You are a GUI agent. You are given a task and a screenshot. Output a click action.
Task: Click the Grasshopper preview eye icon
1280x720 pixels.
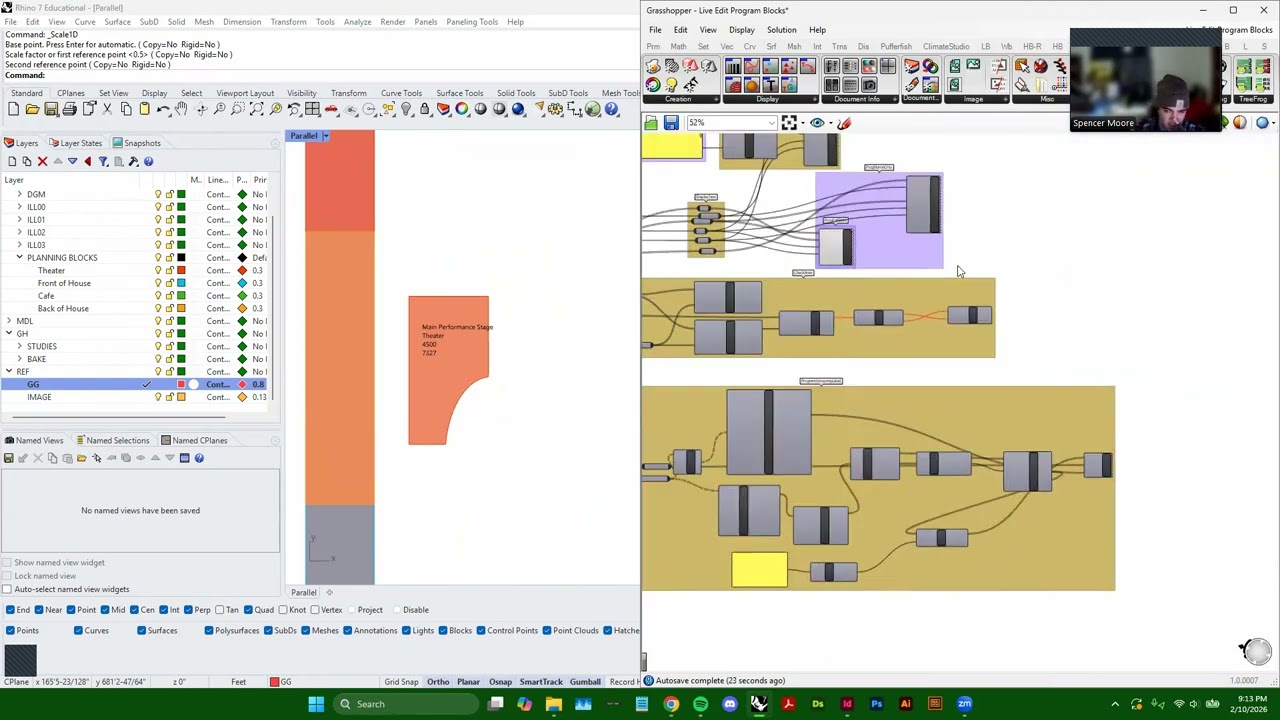point(817,123)
